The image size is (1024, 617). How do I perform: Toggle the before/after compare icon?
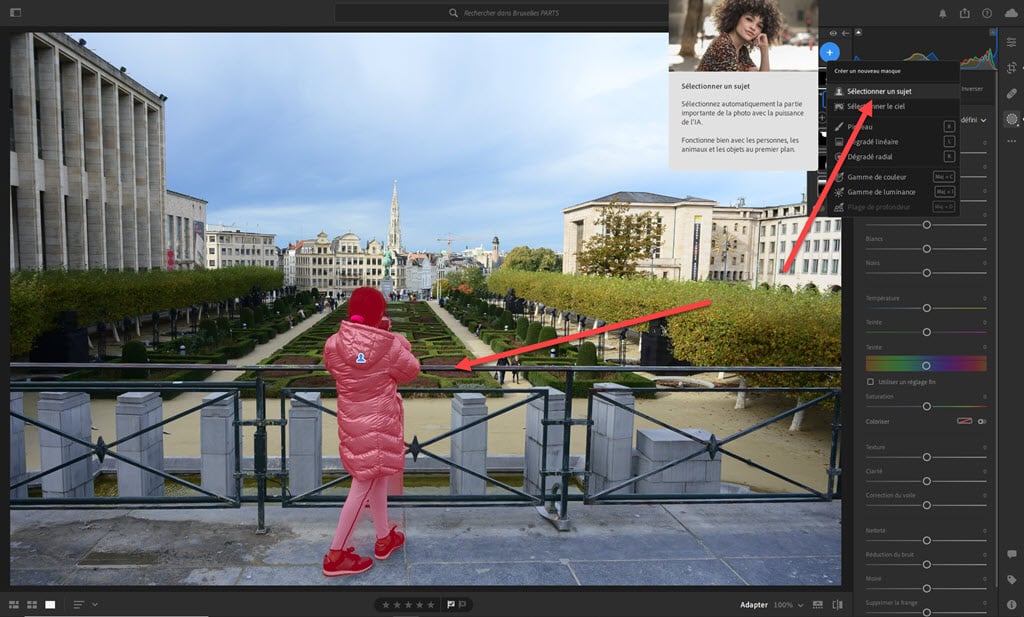[x=837, y=605]
